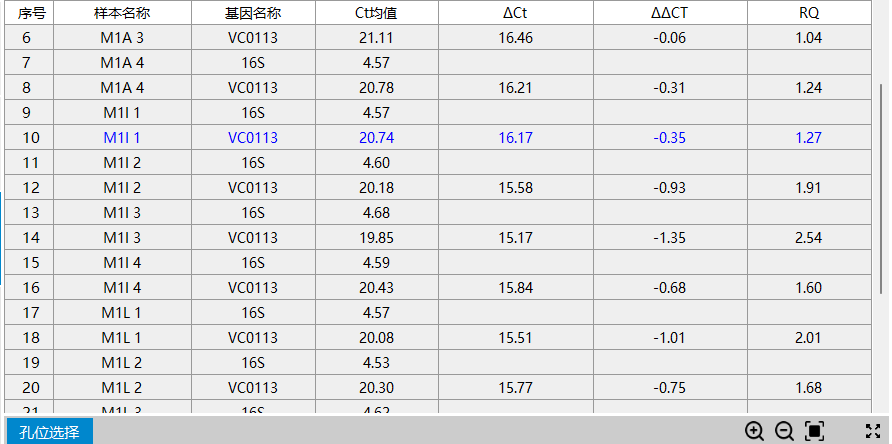Select the M1L 2 VC0113 row 20

253,388
